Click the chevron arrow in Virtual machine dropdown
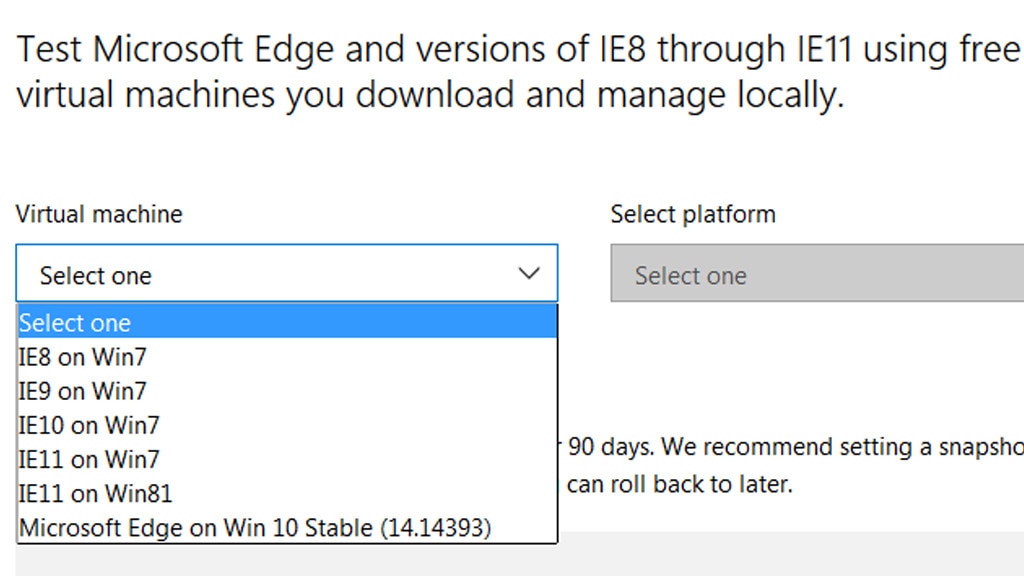Screen dimensions: 1024x576 pos(529,274)
